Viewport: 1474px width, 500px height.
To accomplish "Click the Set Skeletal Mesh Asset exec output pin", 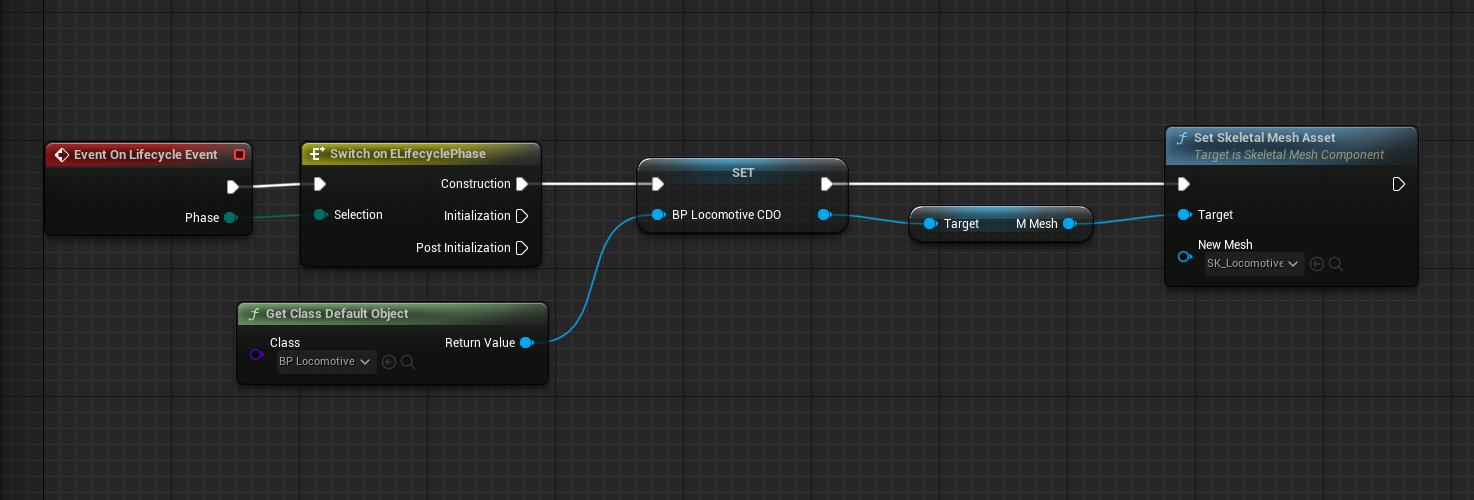I will click(1398, 184).
